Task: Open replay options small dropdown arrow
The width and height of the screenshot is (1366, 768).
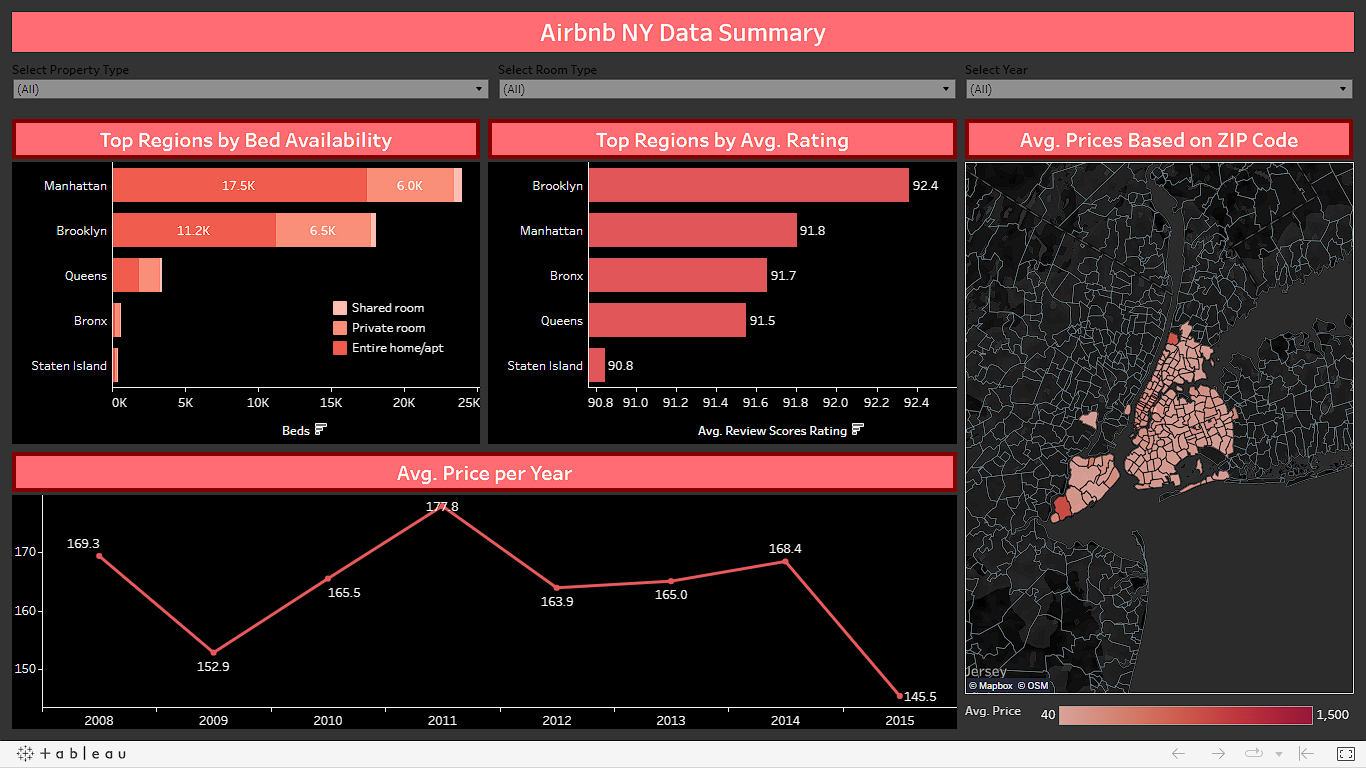Action: 1278,754
